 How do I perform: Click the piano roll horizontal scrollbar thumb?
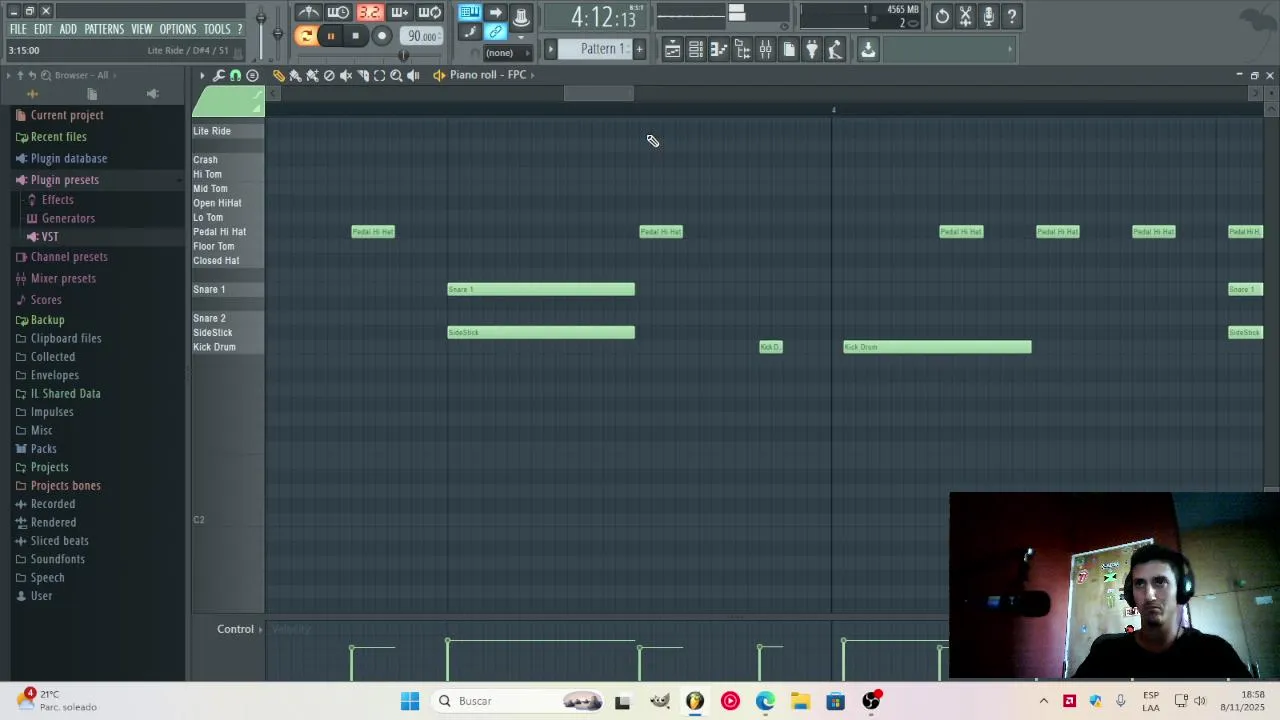(x=598, y=94)
